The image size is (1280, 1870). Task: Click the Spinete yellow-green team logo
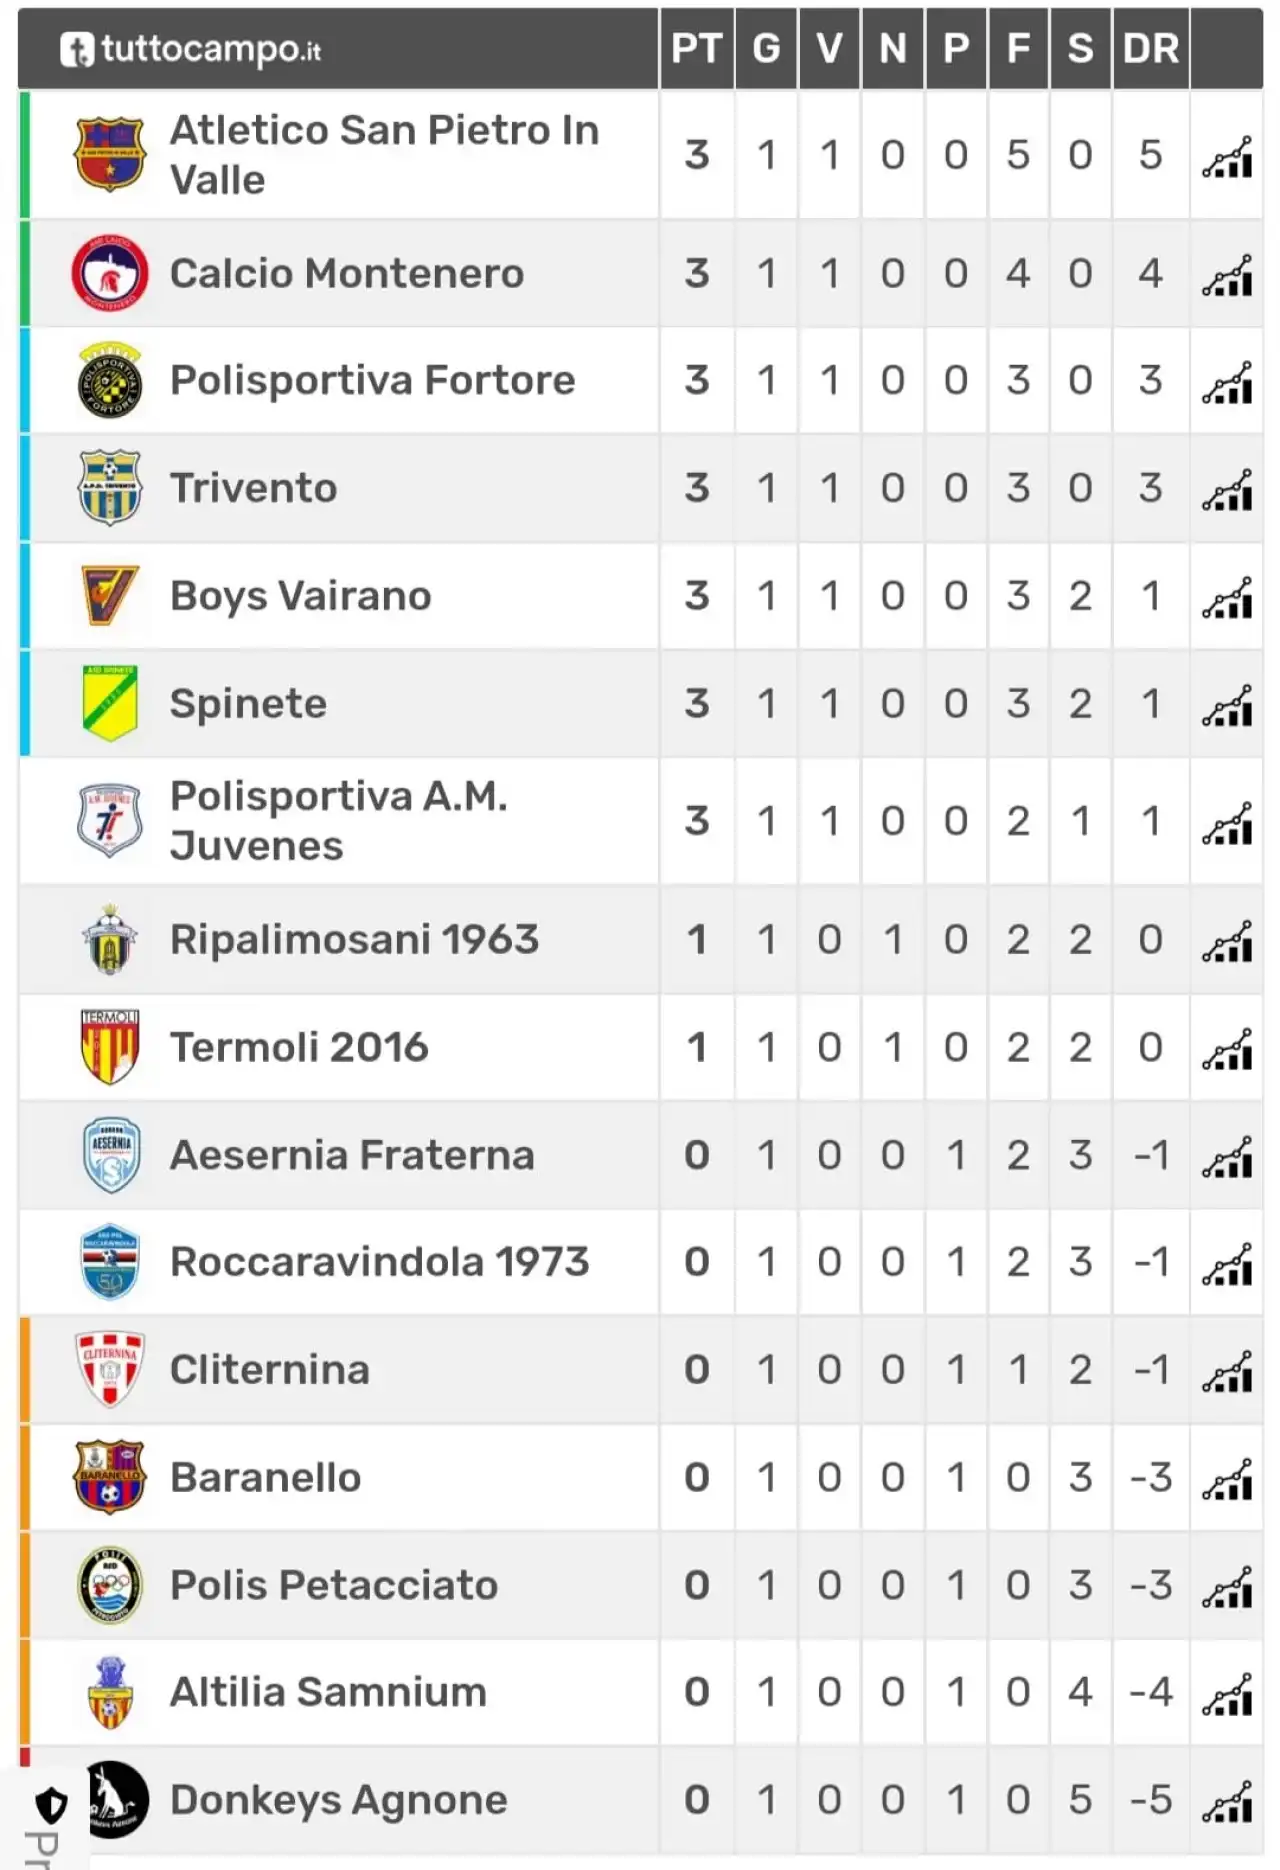pos(110,703)
